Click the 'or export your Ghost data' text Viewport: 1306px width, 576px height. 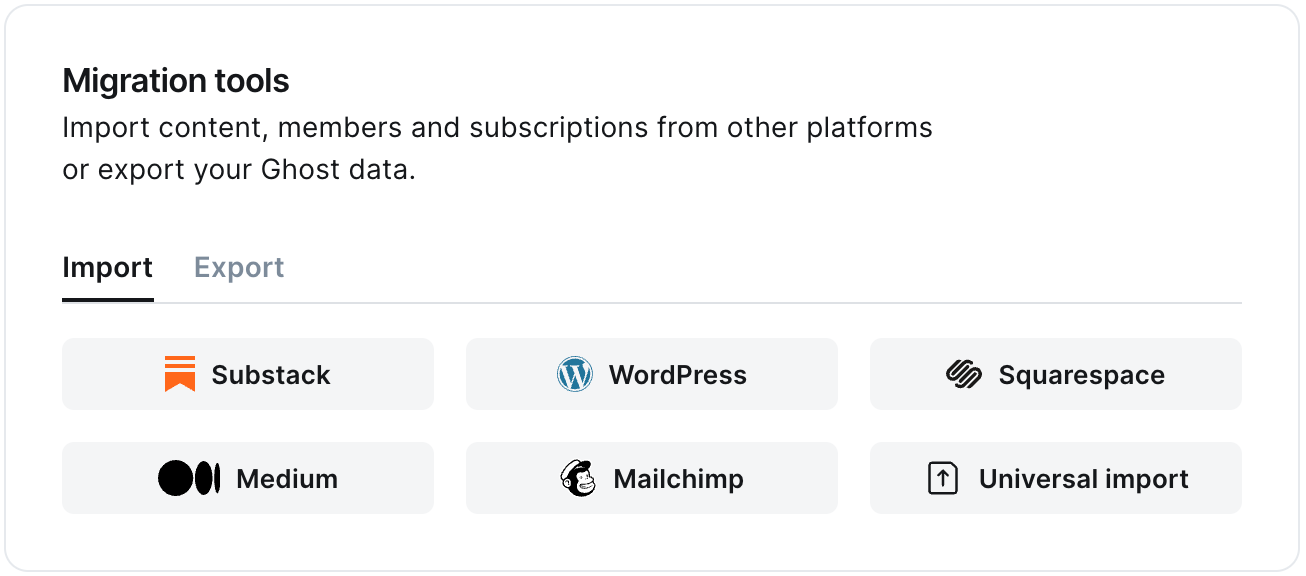coord(238,170)
